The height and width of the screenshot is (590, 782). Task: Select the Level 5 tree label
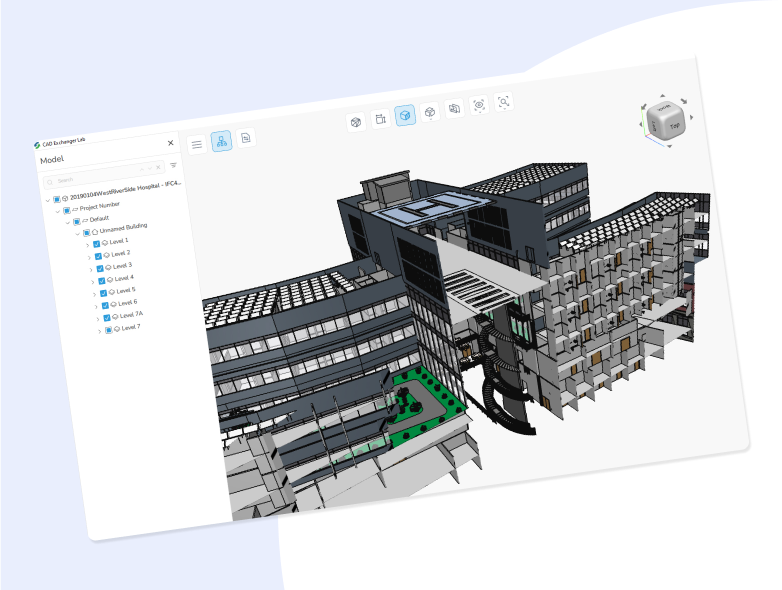coord(126,290)
